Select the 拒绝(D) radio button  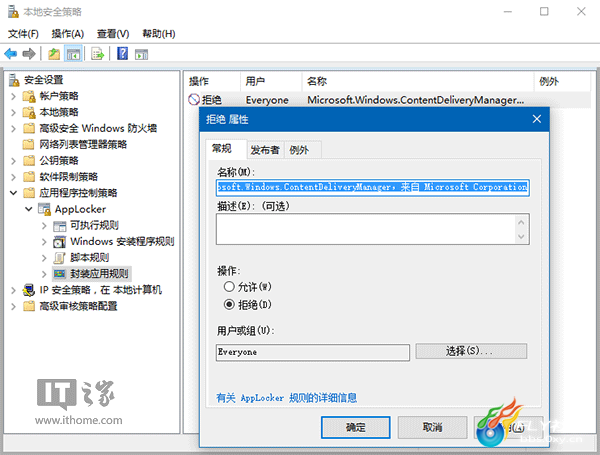tap(229, 305)
